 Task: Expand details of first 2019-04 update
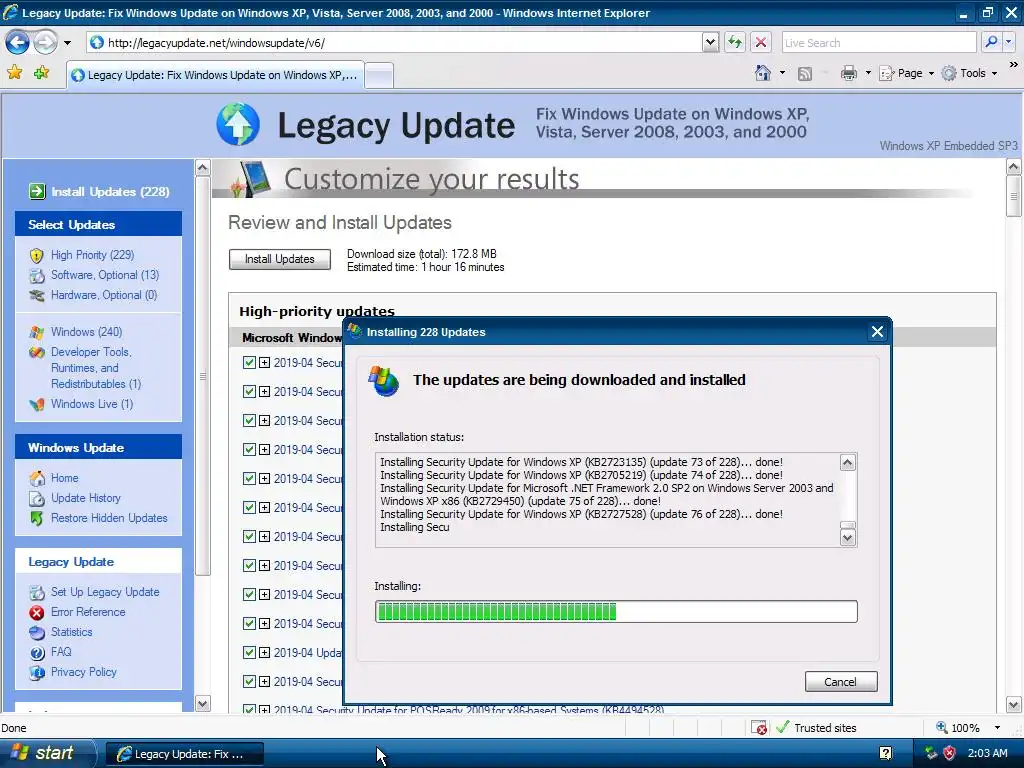click(x=264, y=362)
